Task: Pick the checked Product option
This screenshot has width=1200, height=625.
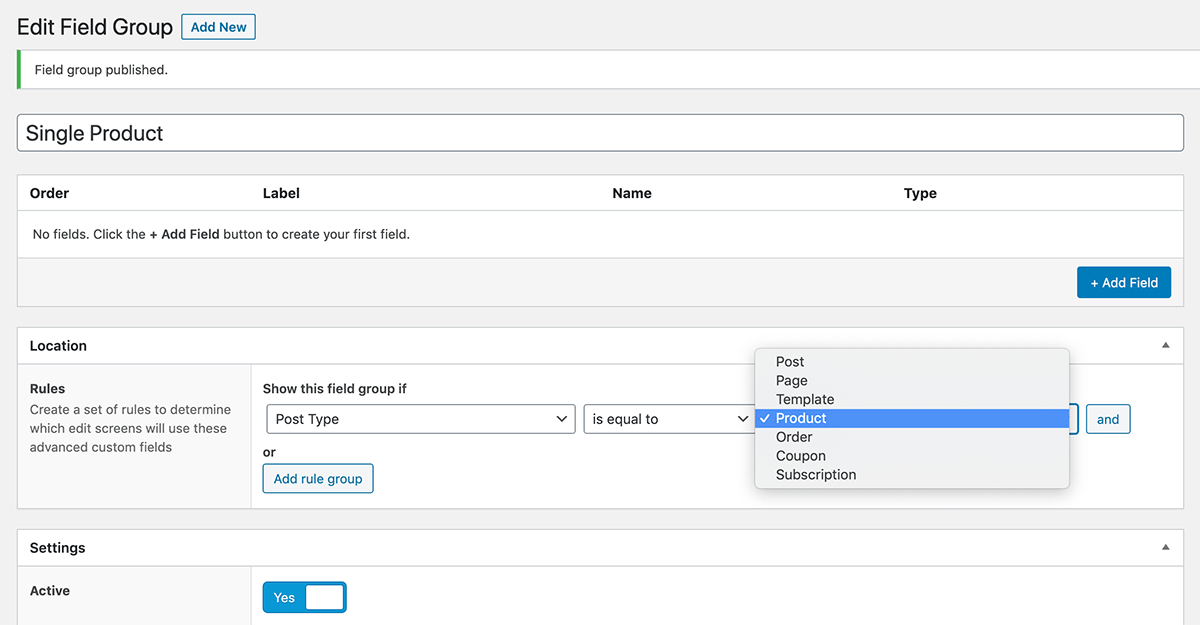Action: click(x=801, y=419)
